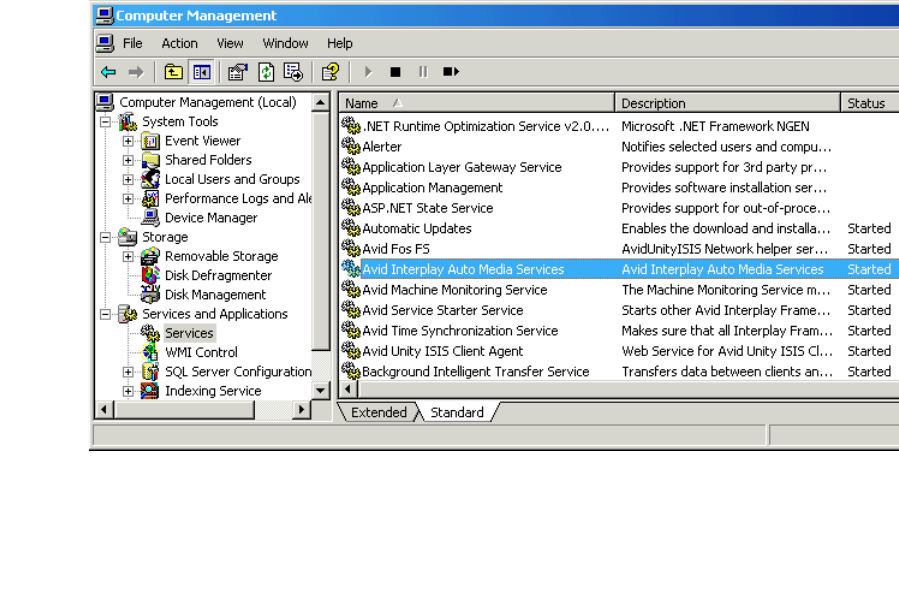
Task: Expand the Performance Logs and Alerts node
Action: 128,199
